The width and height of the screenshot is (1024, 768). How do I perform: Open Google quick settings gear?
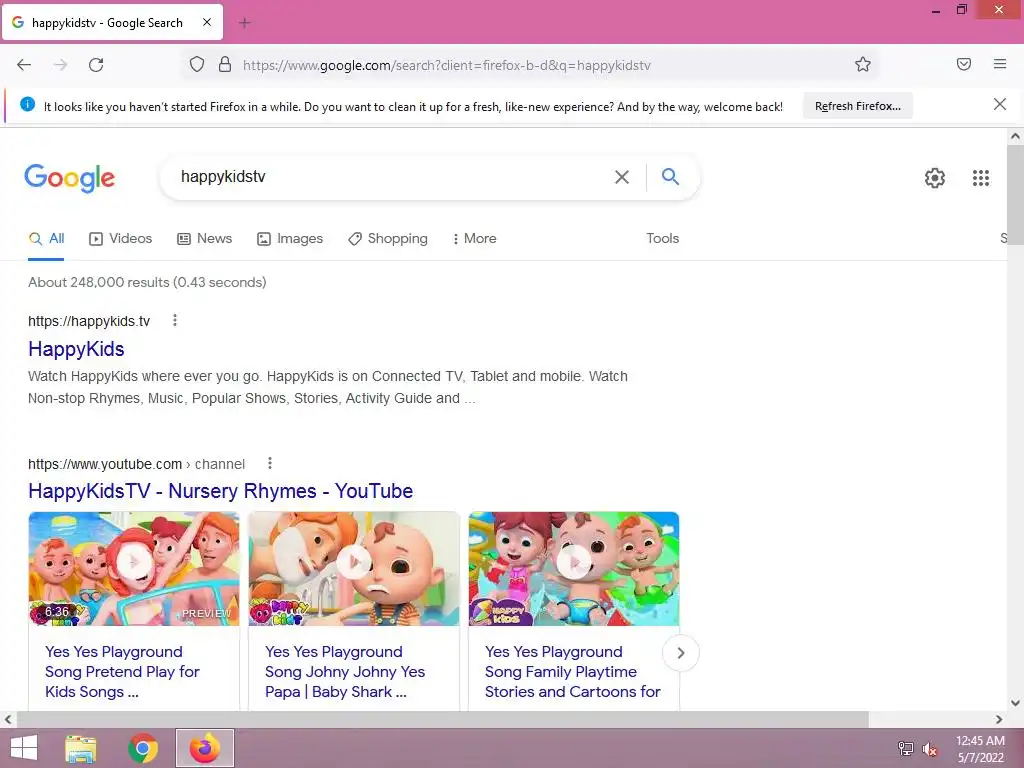(x=935, y=178)
